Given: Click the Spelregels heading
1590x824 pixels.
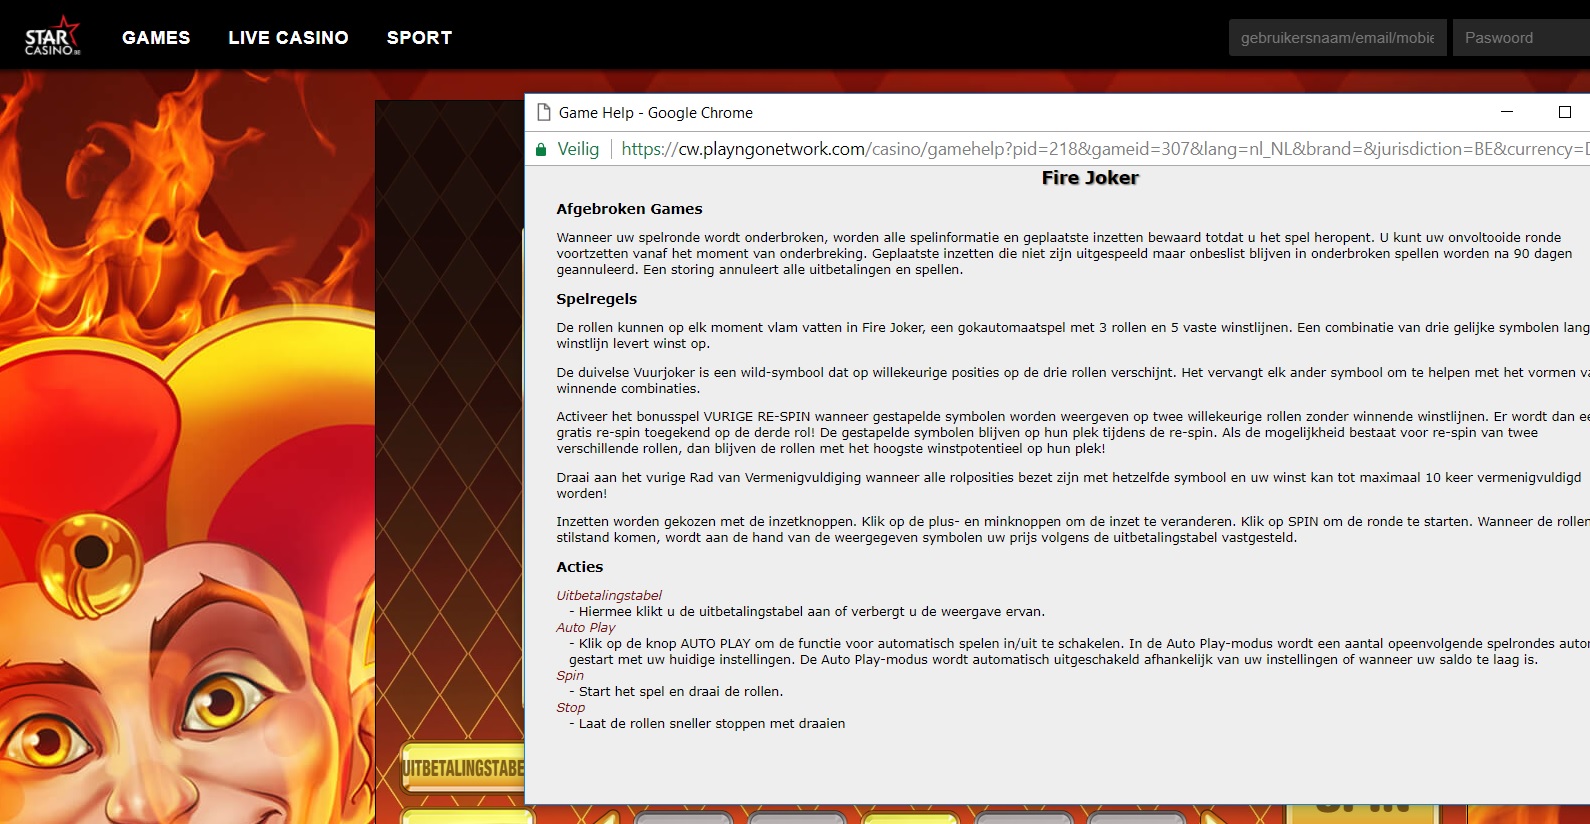Looking at the screenshot, I should click(x=596, y=299).
